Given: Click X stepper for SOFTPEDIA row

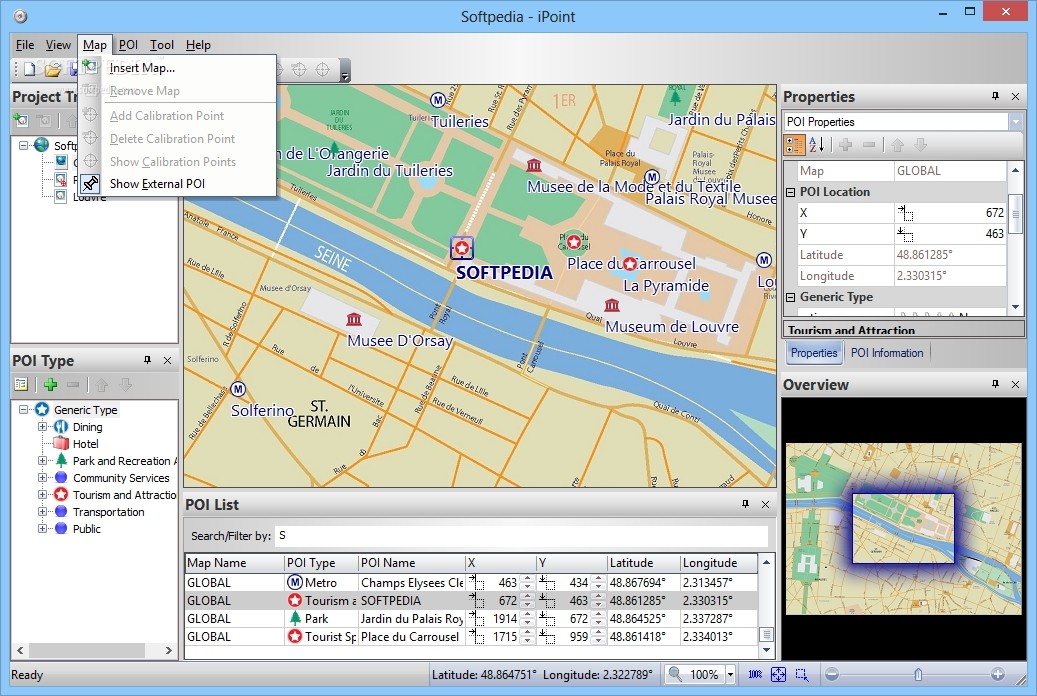Looking at the screenshot, I should click(527, 600).
